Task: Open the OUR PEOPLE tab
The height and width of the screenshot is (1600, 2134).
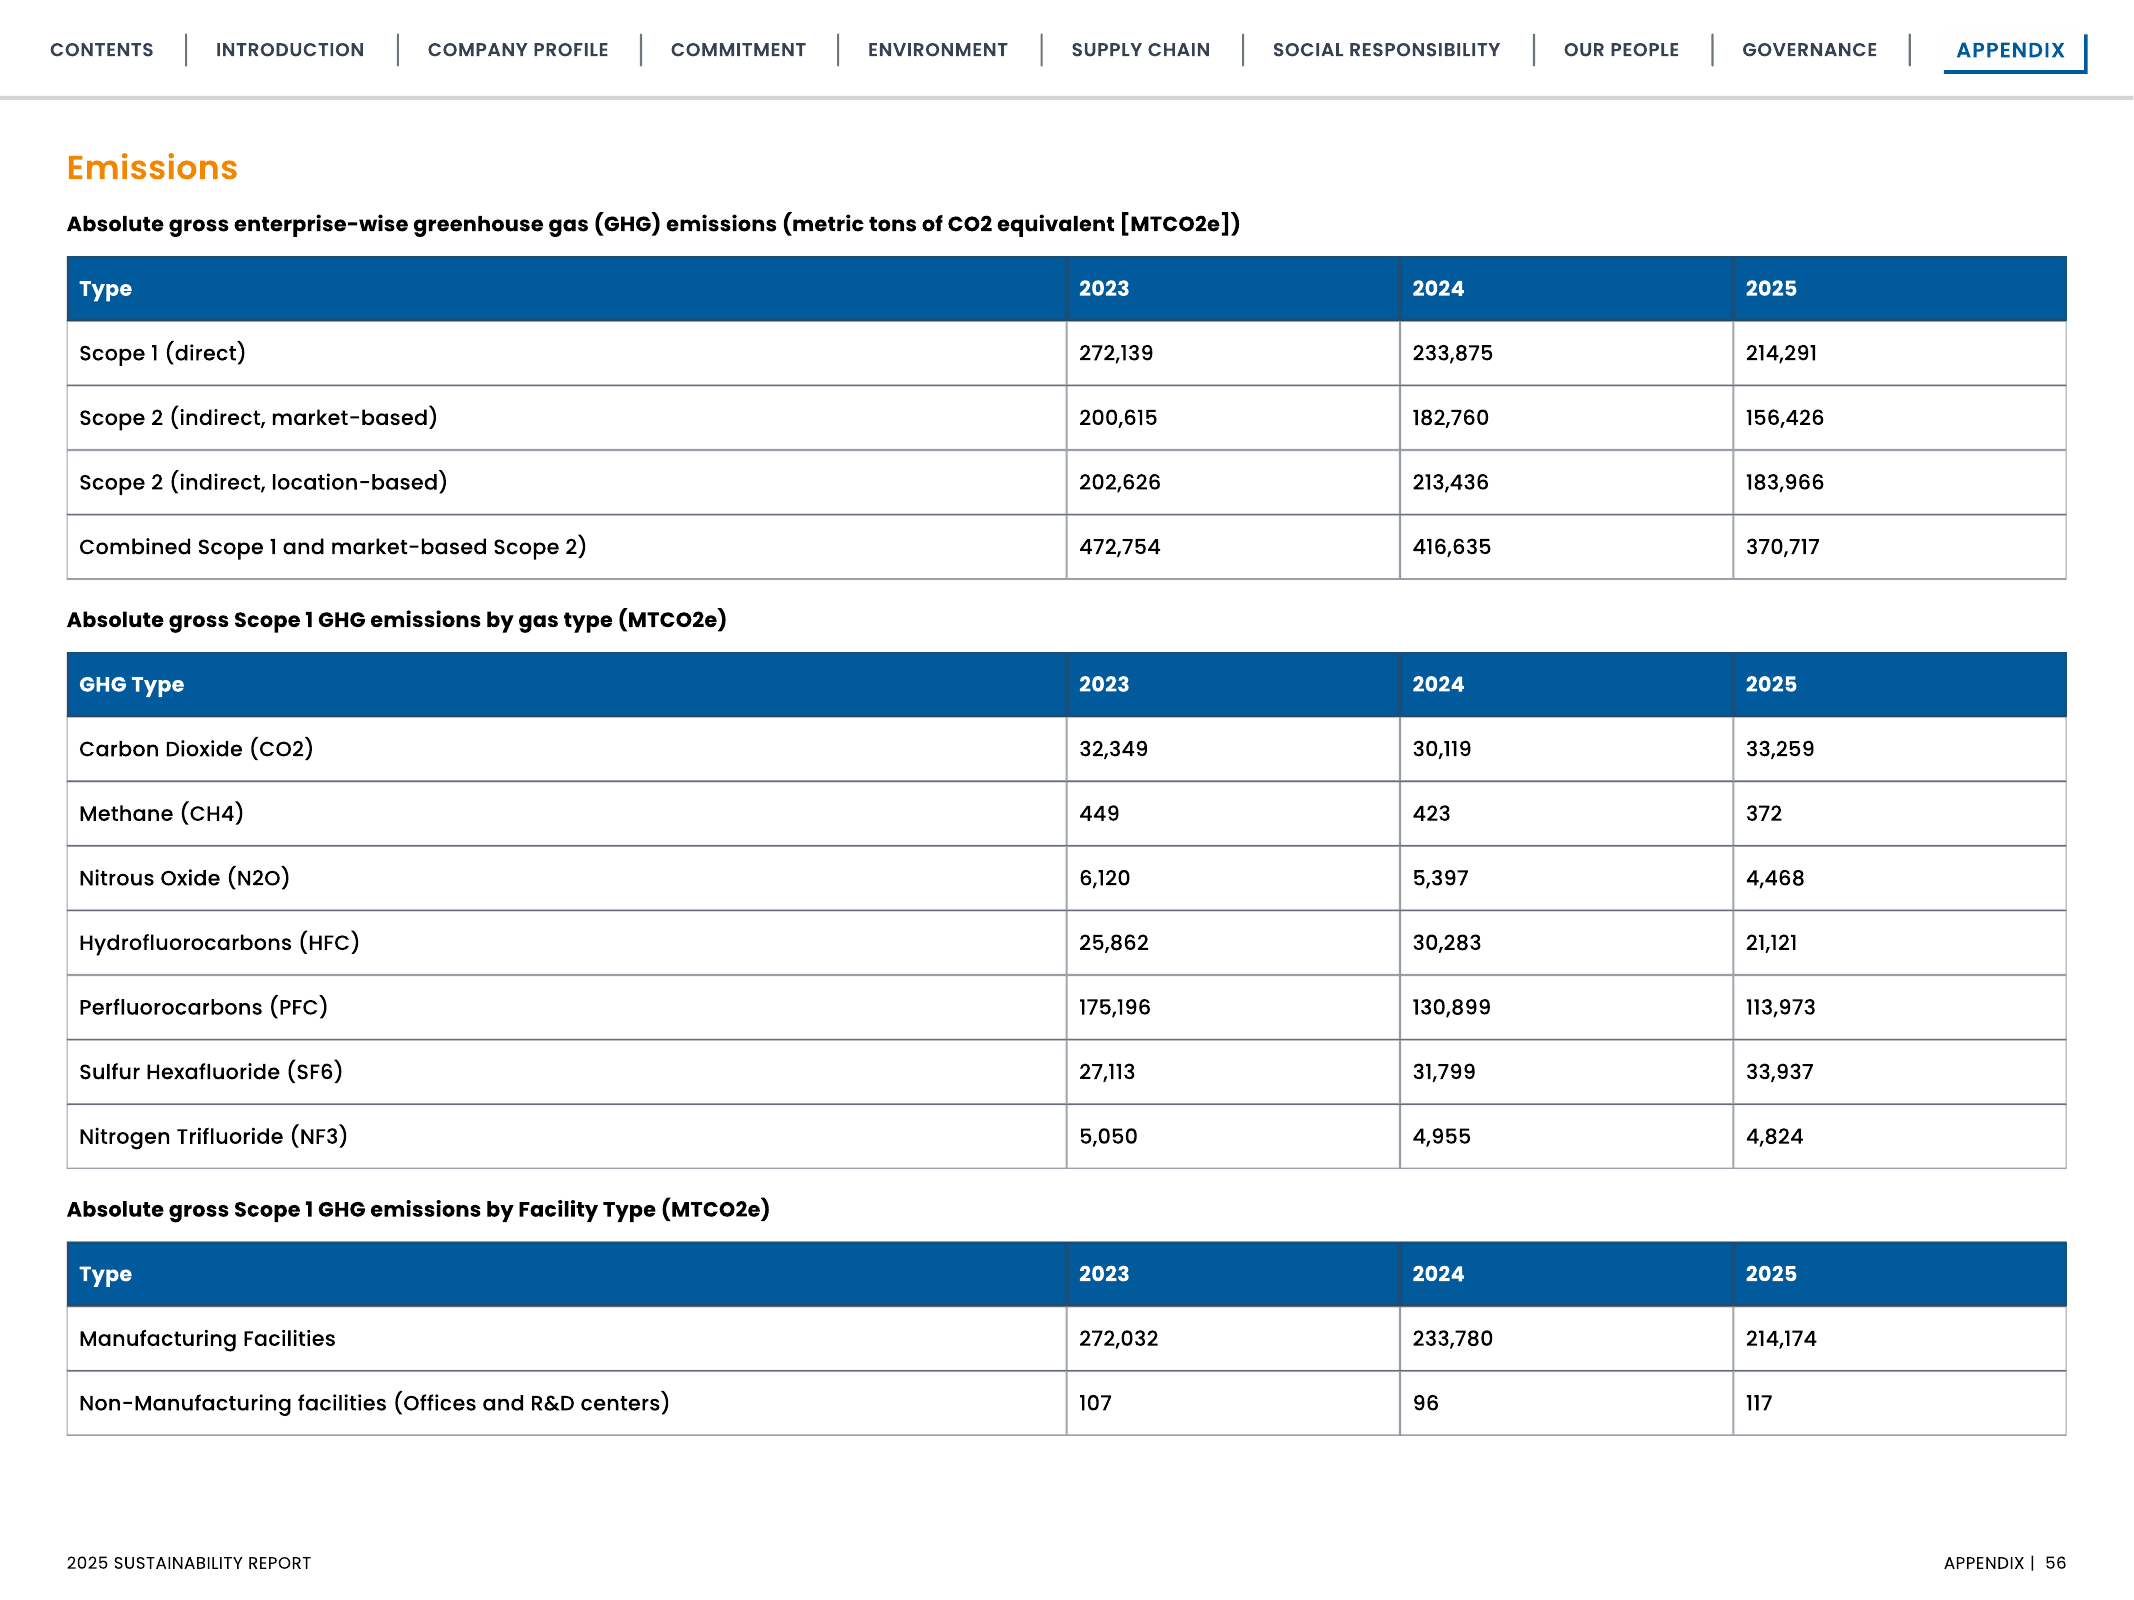Action: [1621, 50]
